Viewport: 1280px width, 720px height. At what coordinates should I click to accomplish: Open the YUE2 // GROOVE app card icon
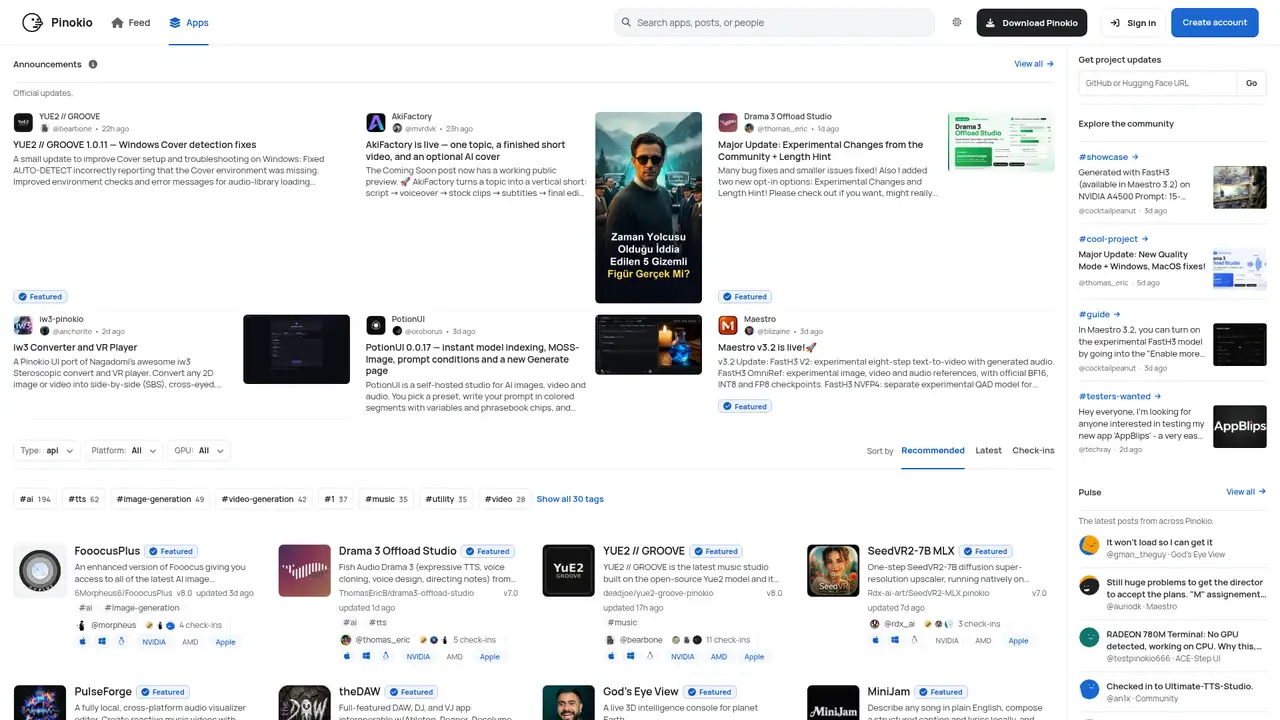pyautogui.click(x=568, y=570)
